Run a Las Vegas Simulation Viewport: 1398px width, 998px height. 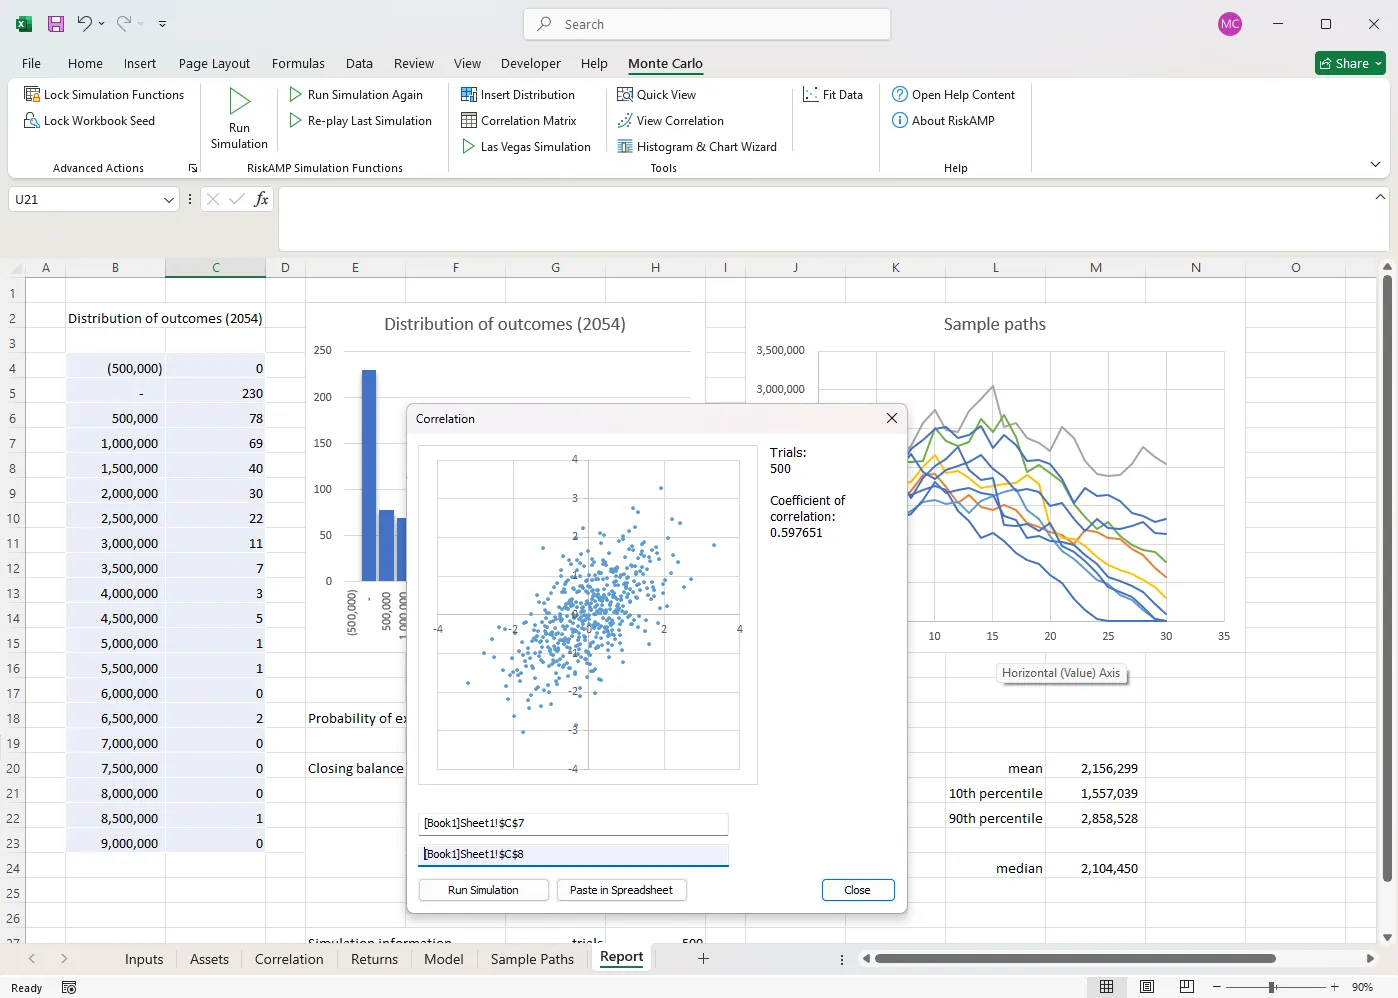[x=526, y=146]
